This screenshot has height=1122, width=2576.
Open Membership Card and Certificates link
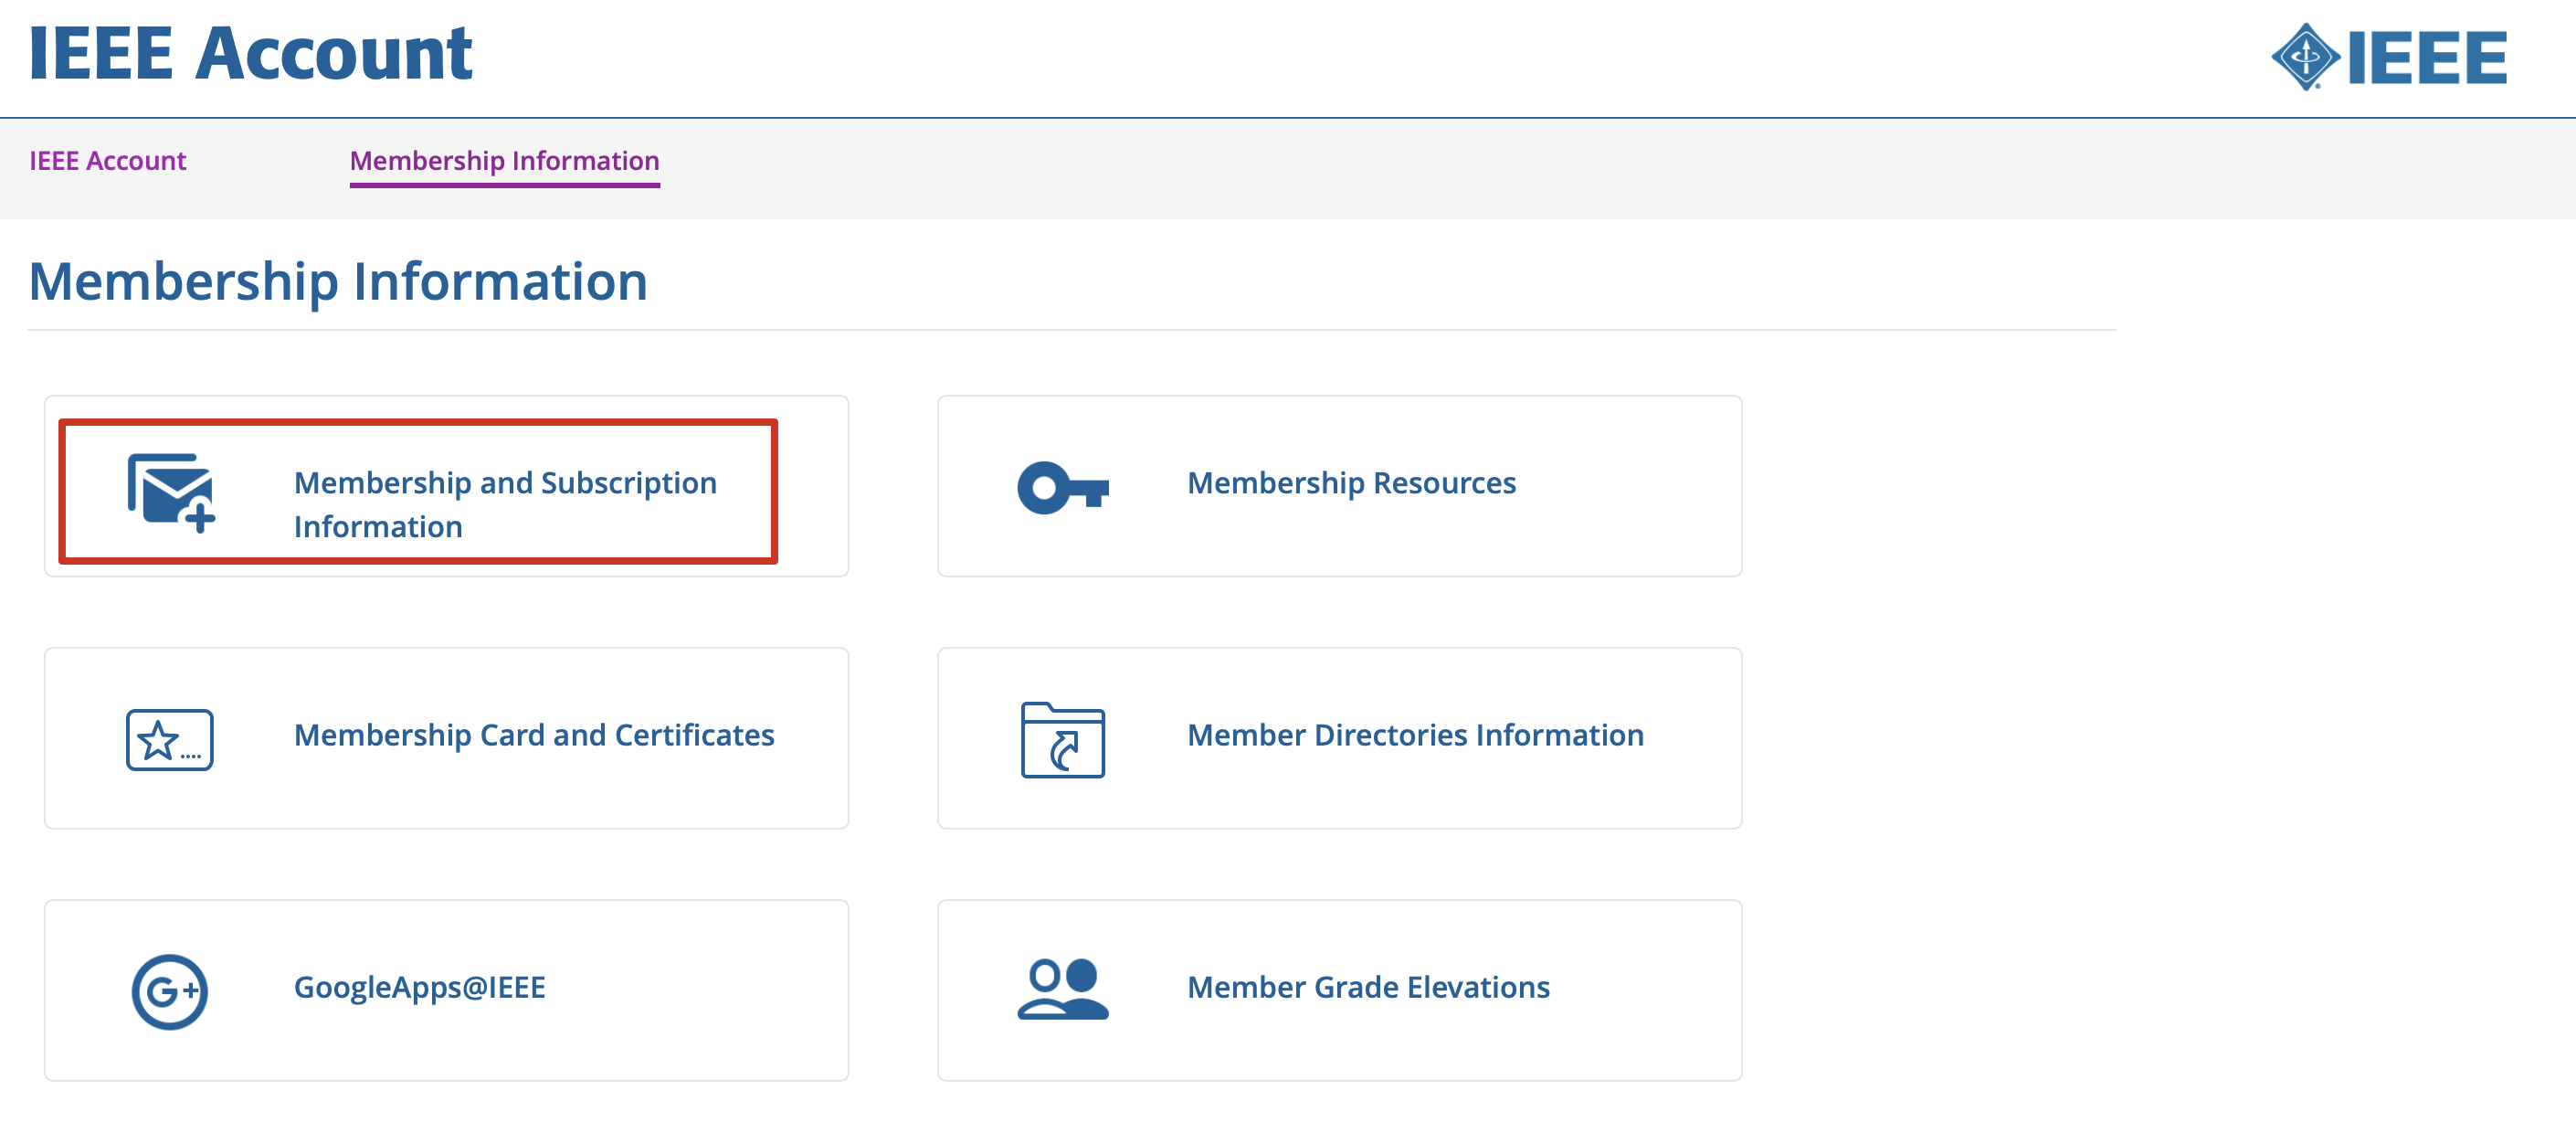534,735
